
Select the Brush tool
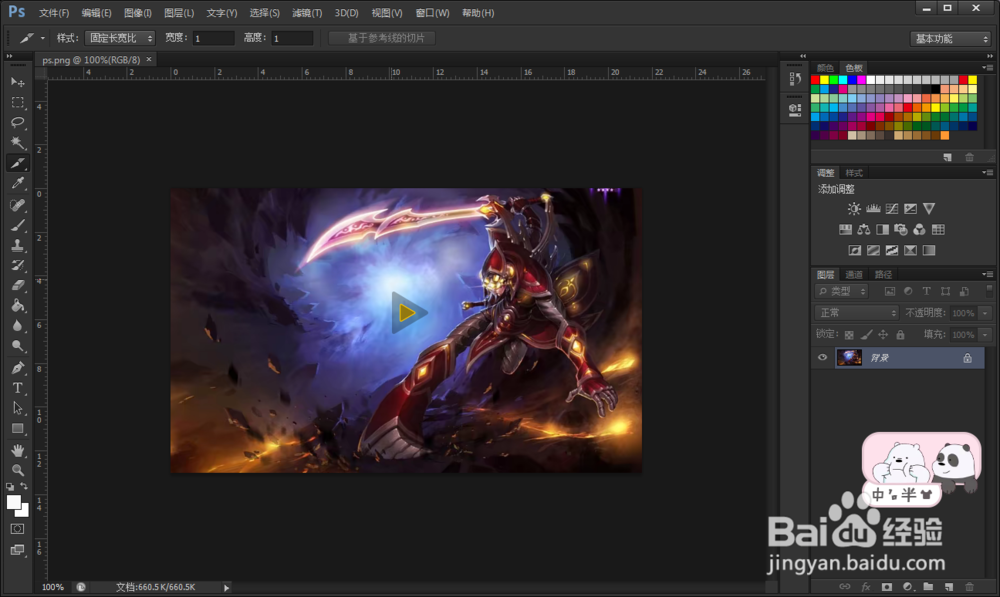click(17, 225)
